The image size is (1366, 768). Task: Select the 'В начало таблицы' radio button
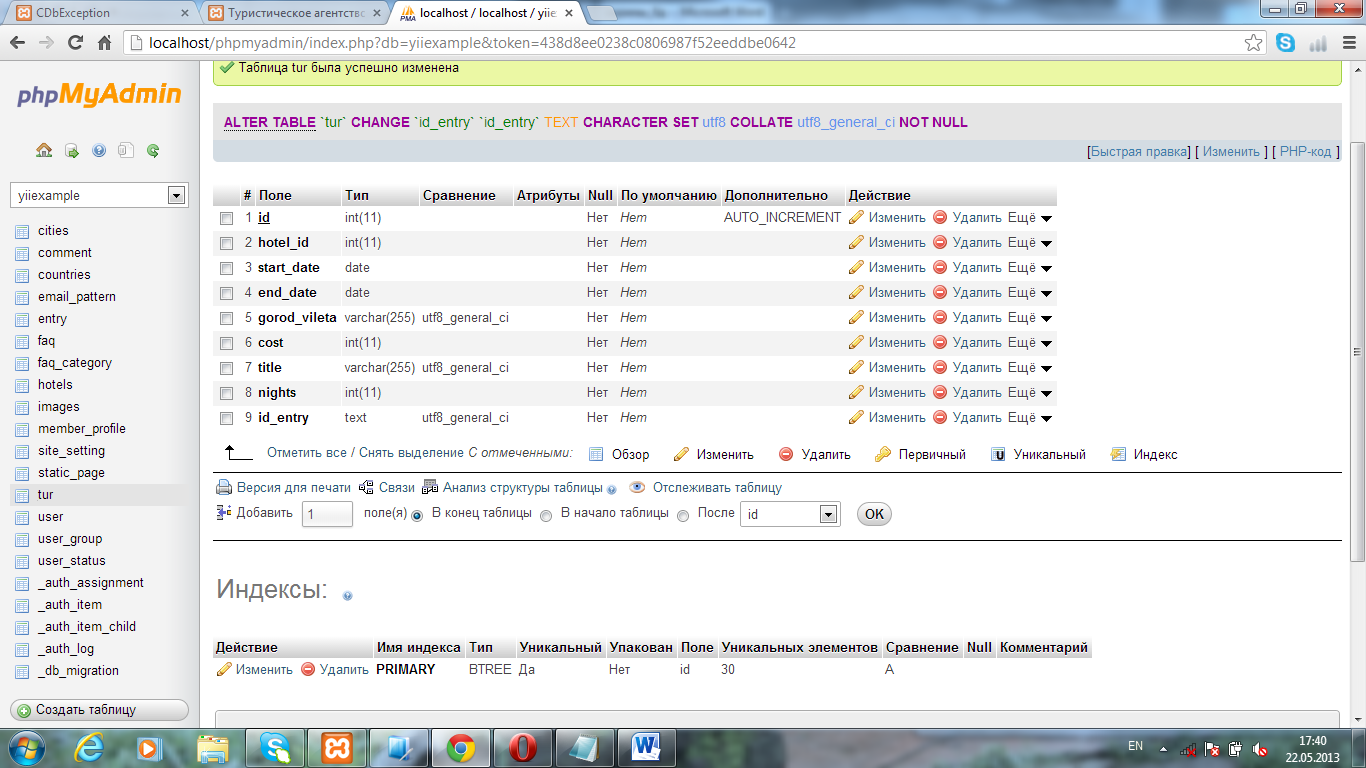[546, 516]
